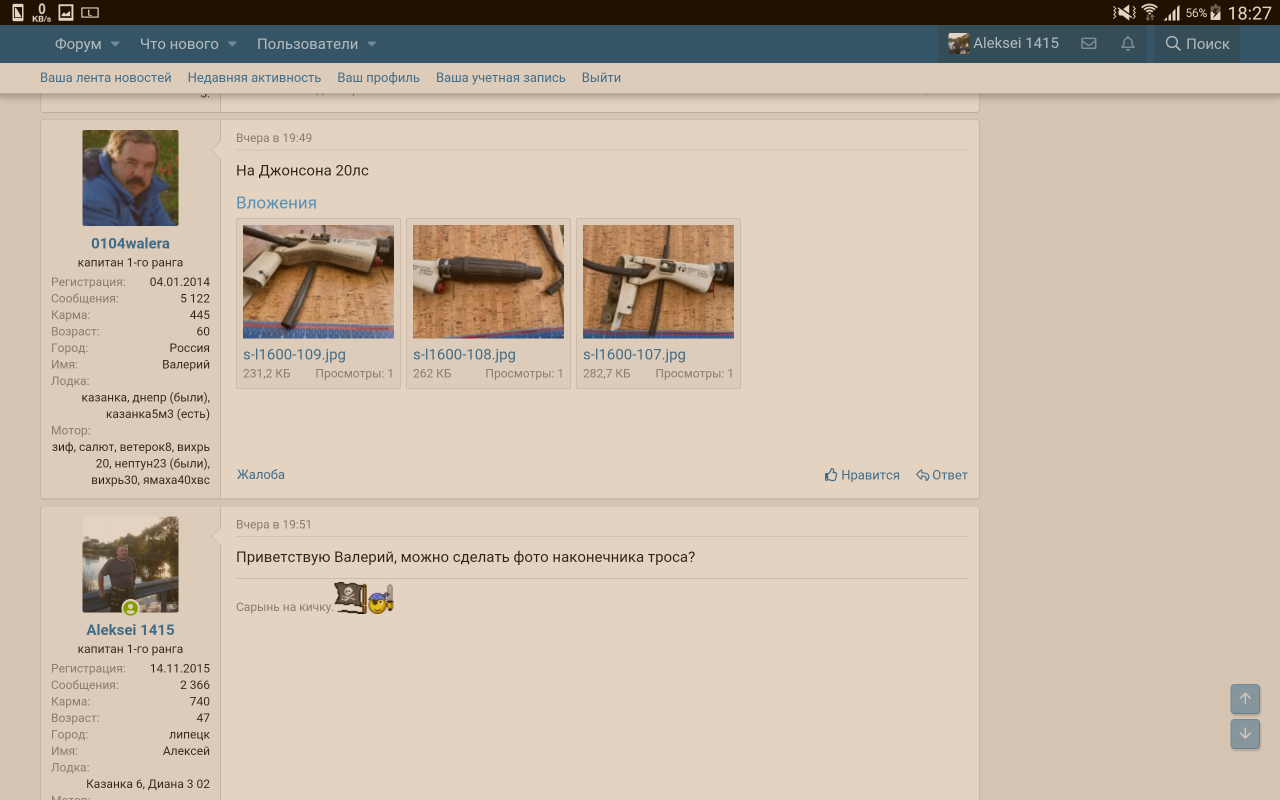Expand the Что нового dropdown arrow
The height and width of the screenshot is (800, 1280).
click(232, 44)
